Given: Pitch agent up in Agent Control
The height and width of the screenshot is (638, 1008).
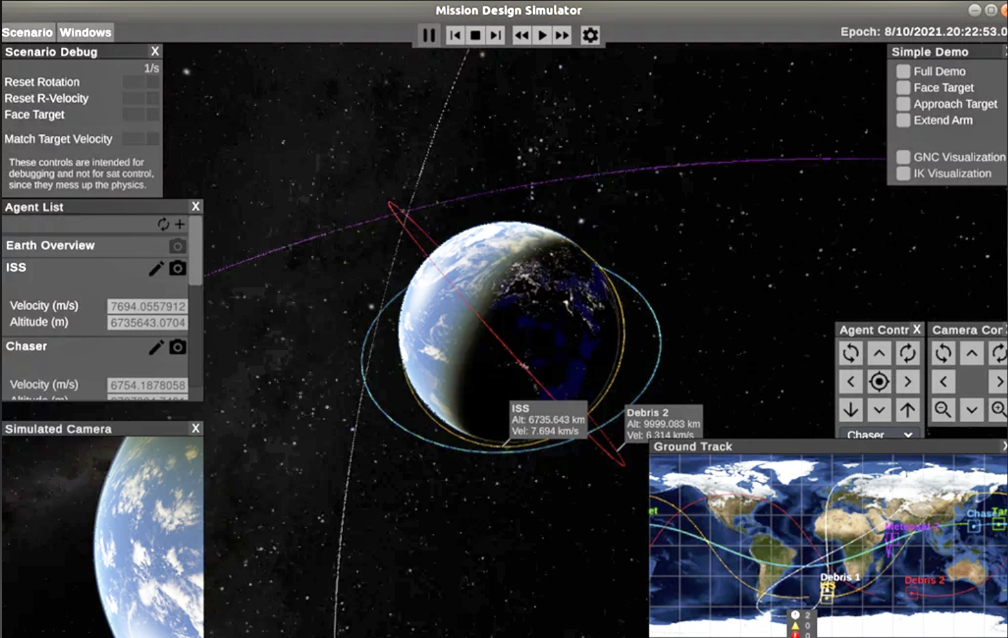Looking at the screenshot, I should pos(879,353).
